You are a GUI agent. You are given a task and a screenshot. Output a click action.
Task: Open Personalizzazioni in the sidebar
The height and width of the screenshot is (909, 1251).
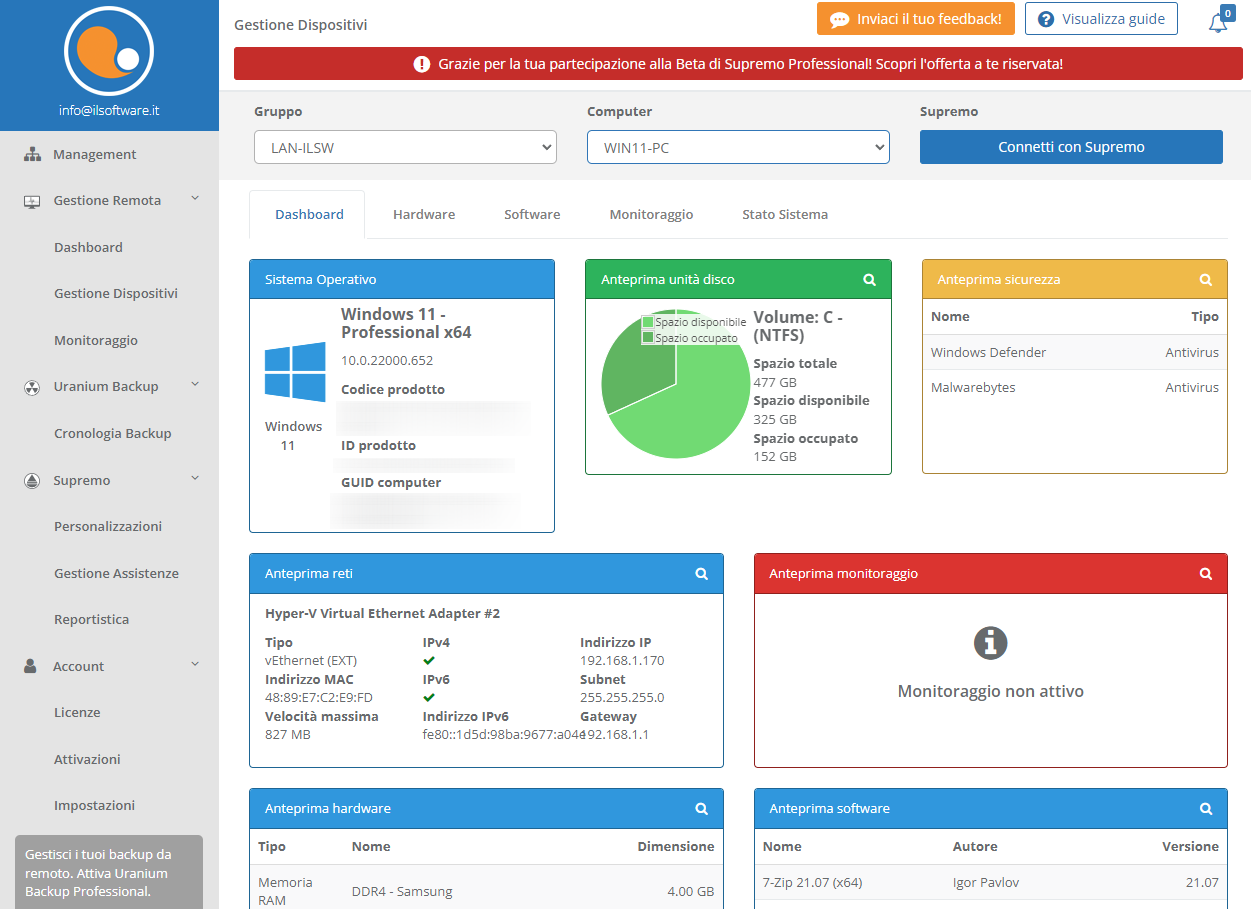tap(108, 527)
